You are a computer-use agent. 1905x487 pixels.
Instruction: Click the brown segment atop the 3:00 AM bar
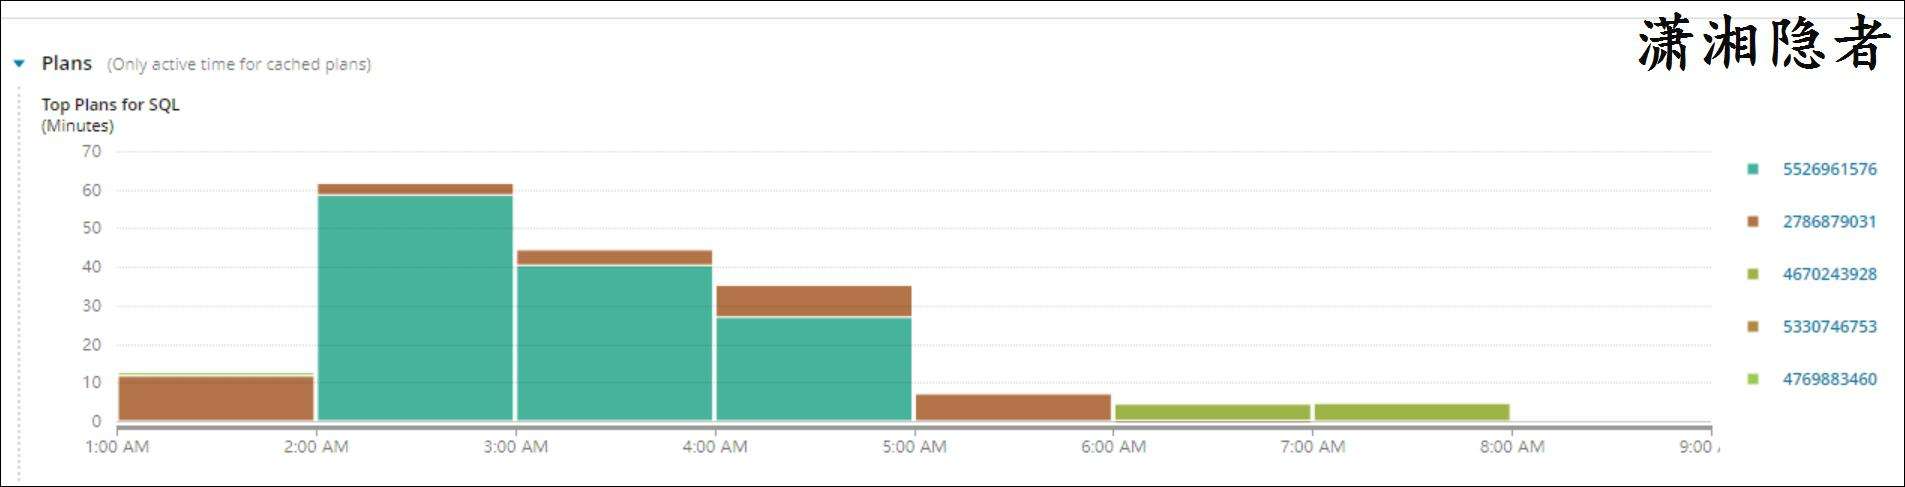[614, 257]
